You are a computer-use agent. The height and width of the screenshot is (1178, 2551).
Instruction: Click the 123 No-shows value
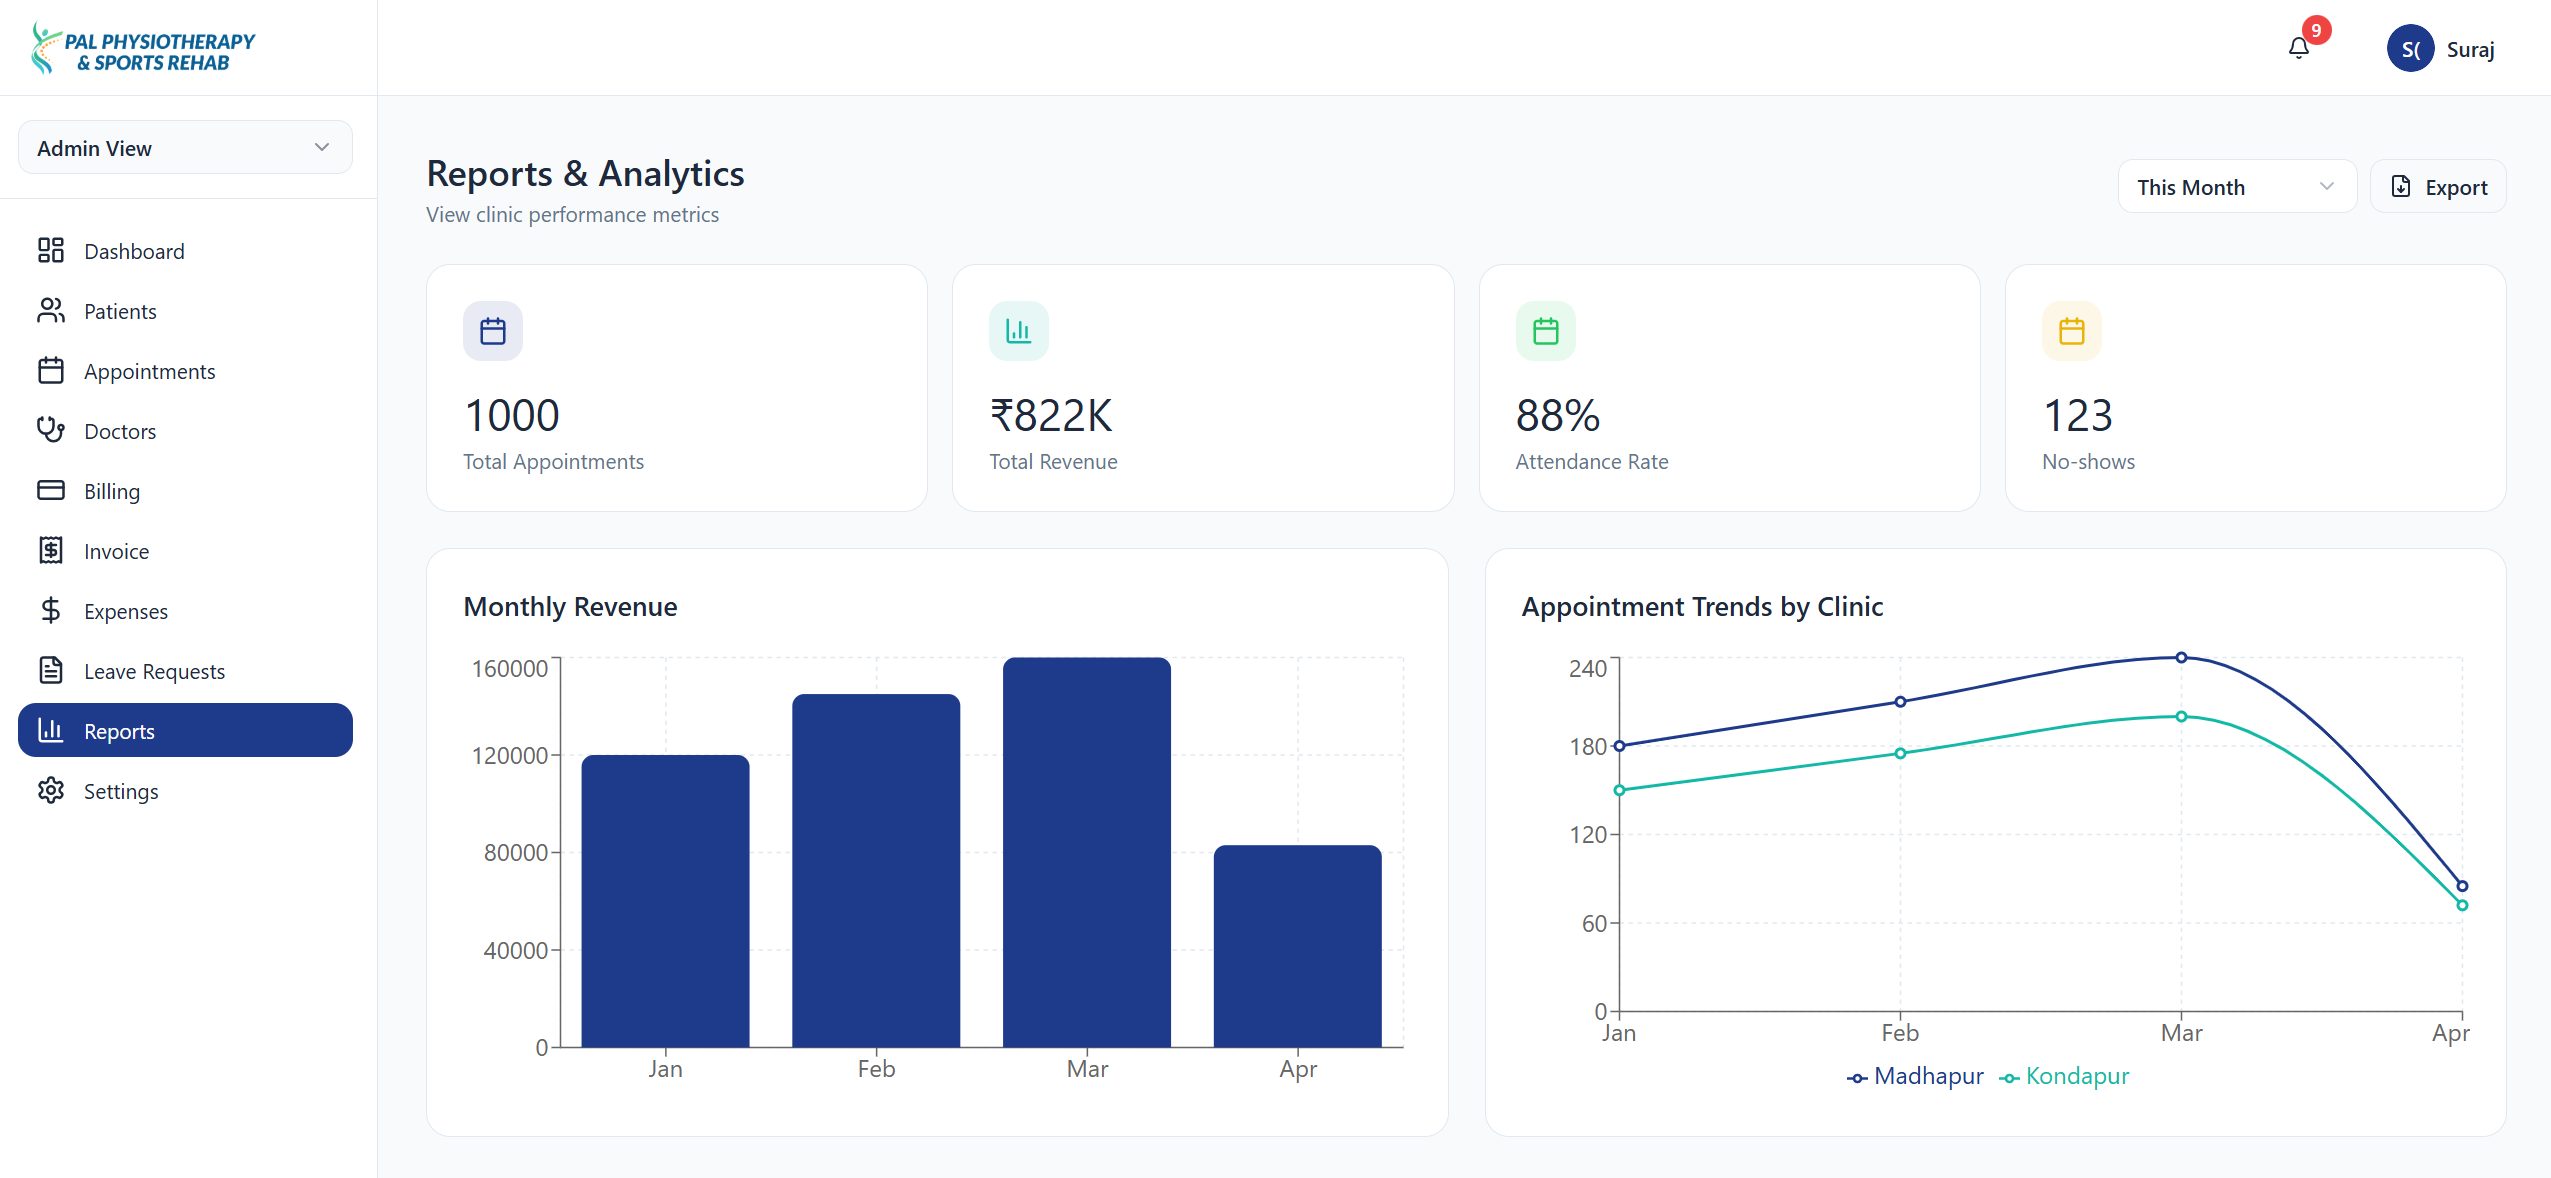coord(2077,415)
